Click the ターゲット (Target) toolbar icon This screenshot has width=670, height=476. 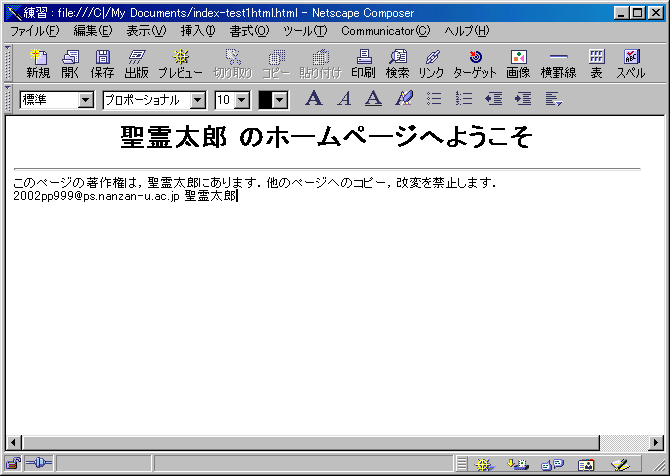click(475, 63)
